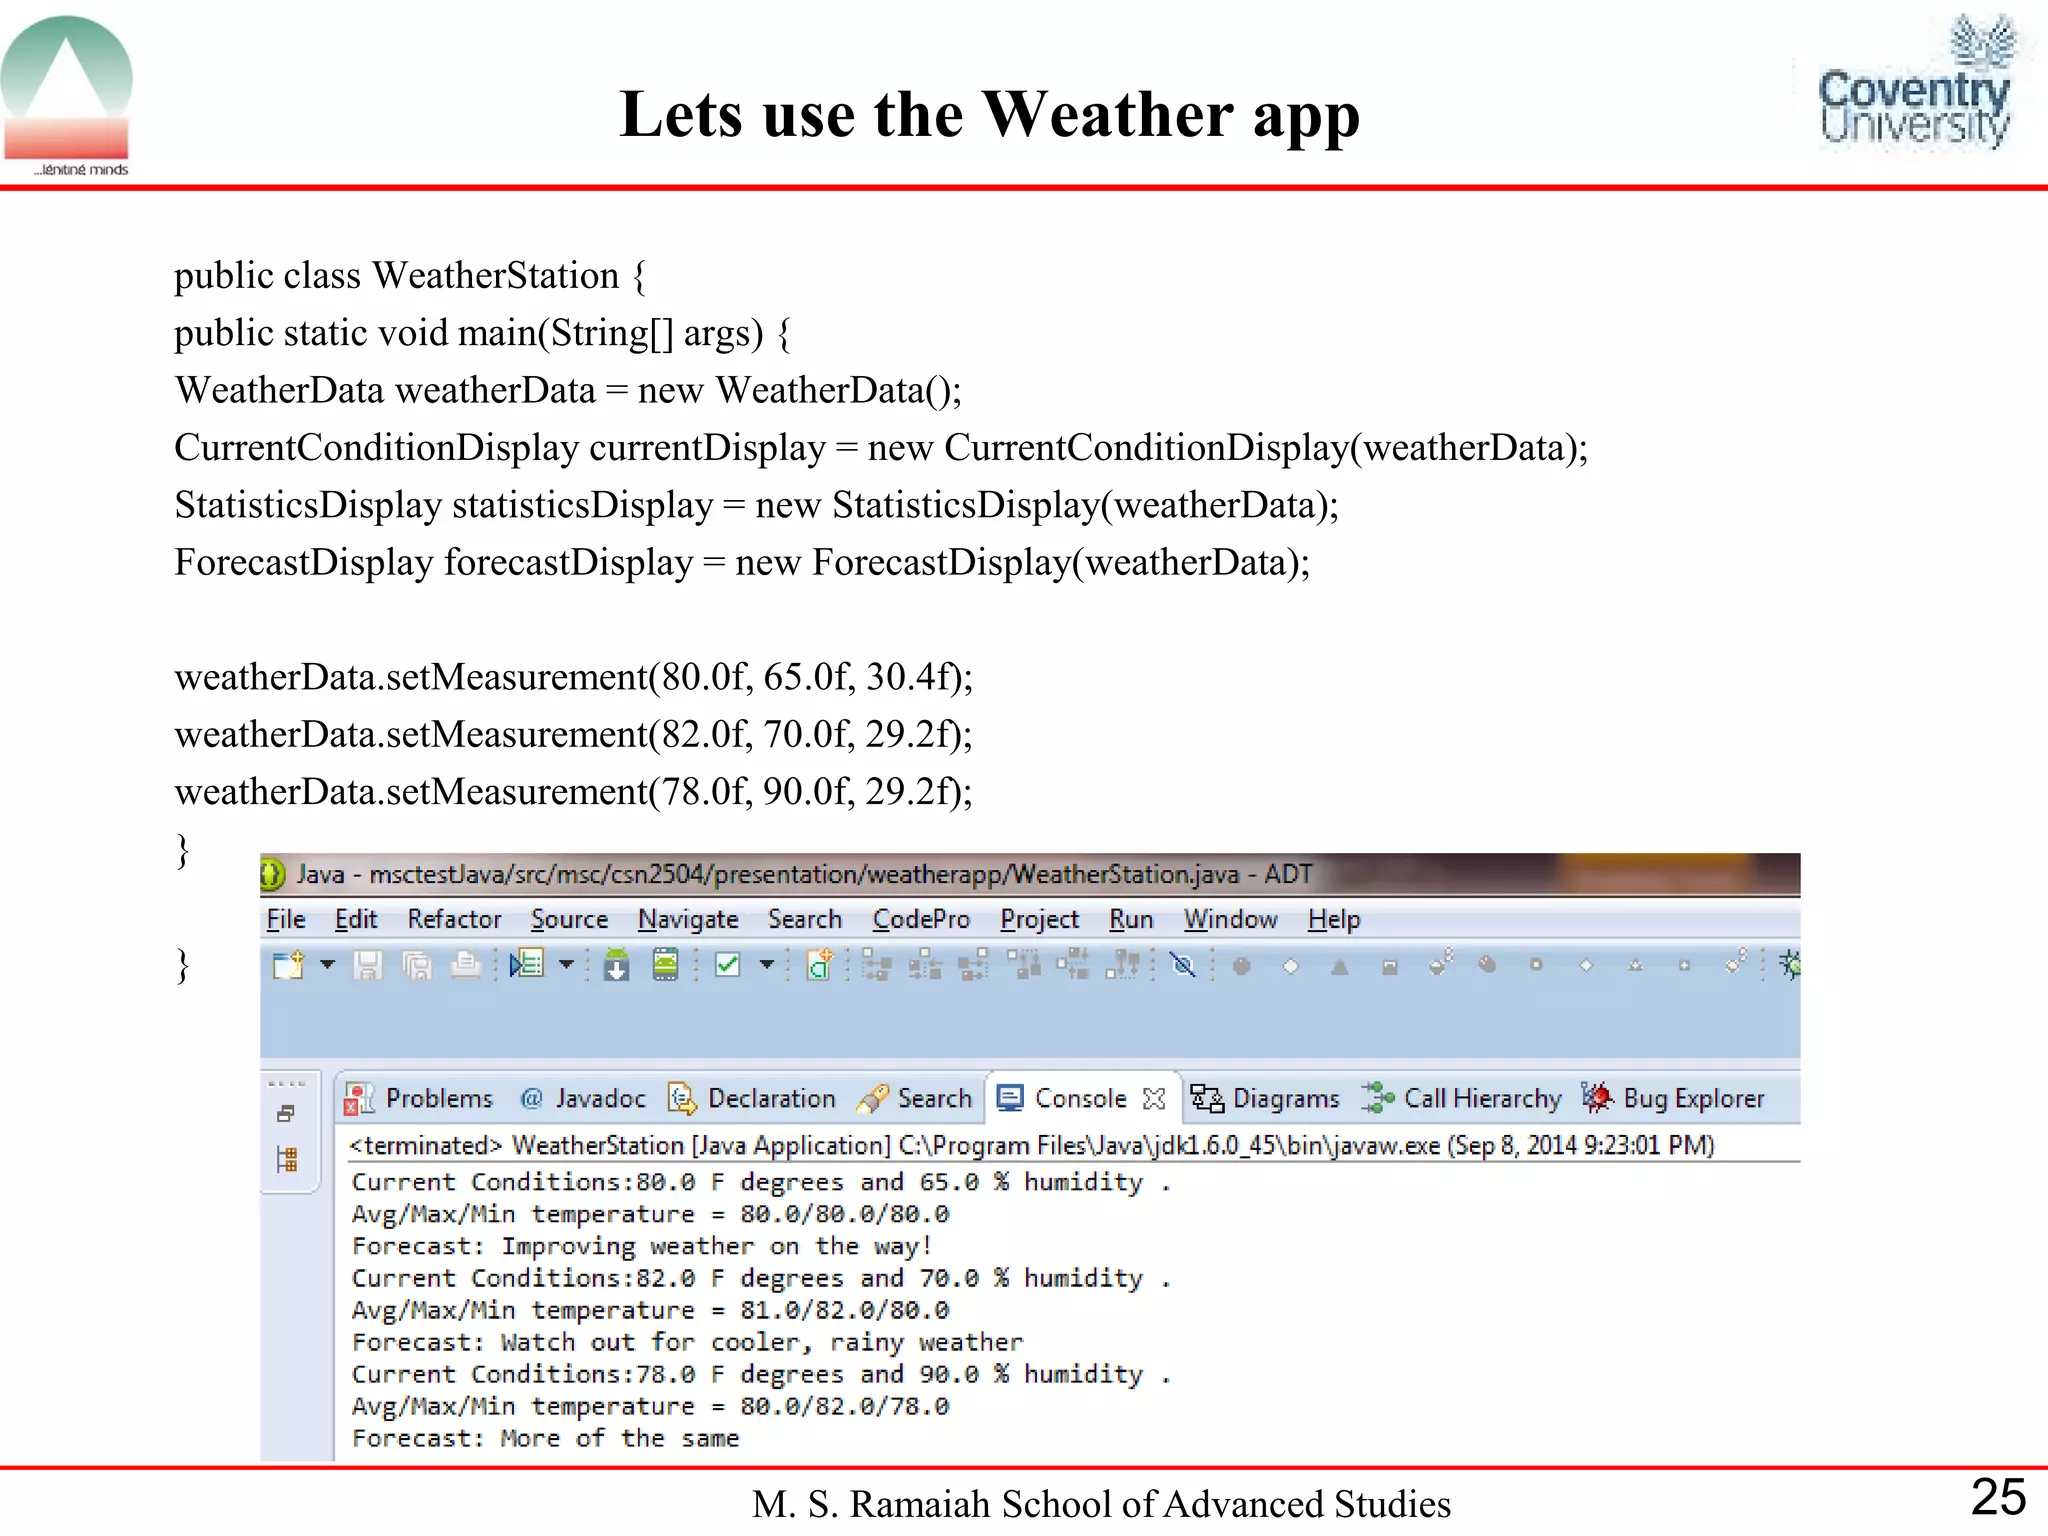Open the Edit menu

[x=356, y=919]
